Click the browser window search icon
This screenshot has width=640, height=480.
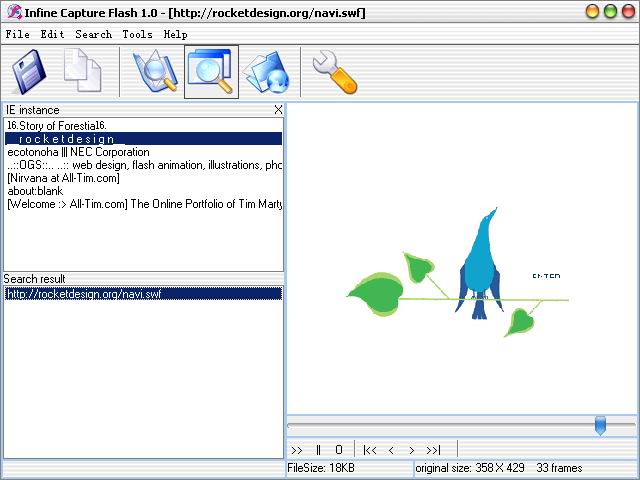[x=211, y=71]
